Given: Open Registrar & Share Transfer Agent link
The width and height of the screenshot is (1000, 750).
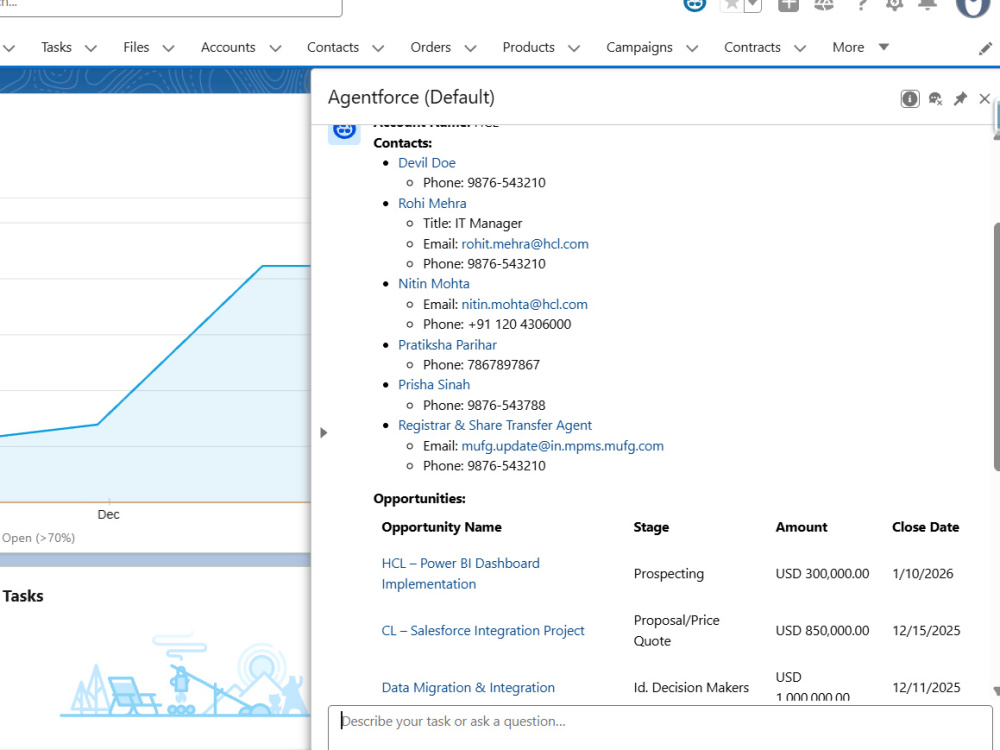Looking at the screenshot, I should pos(495,425).
